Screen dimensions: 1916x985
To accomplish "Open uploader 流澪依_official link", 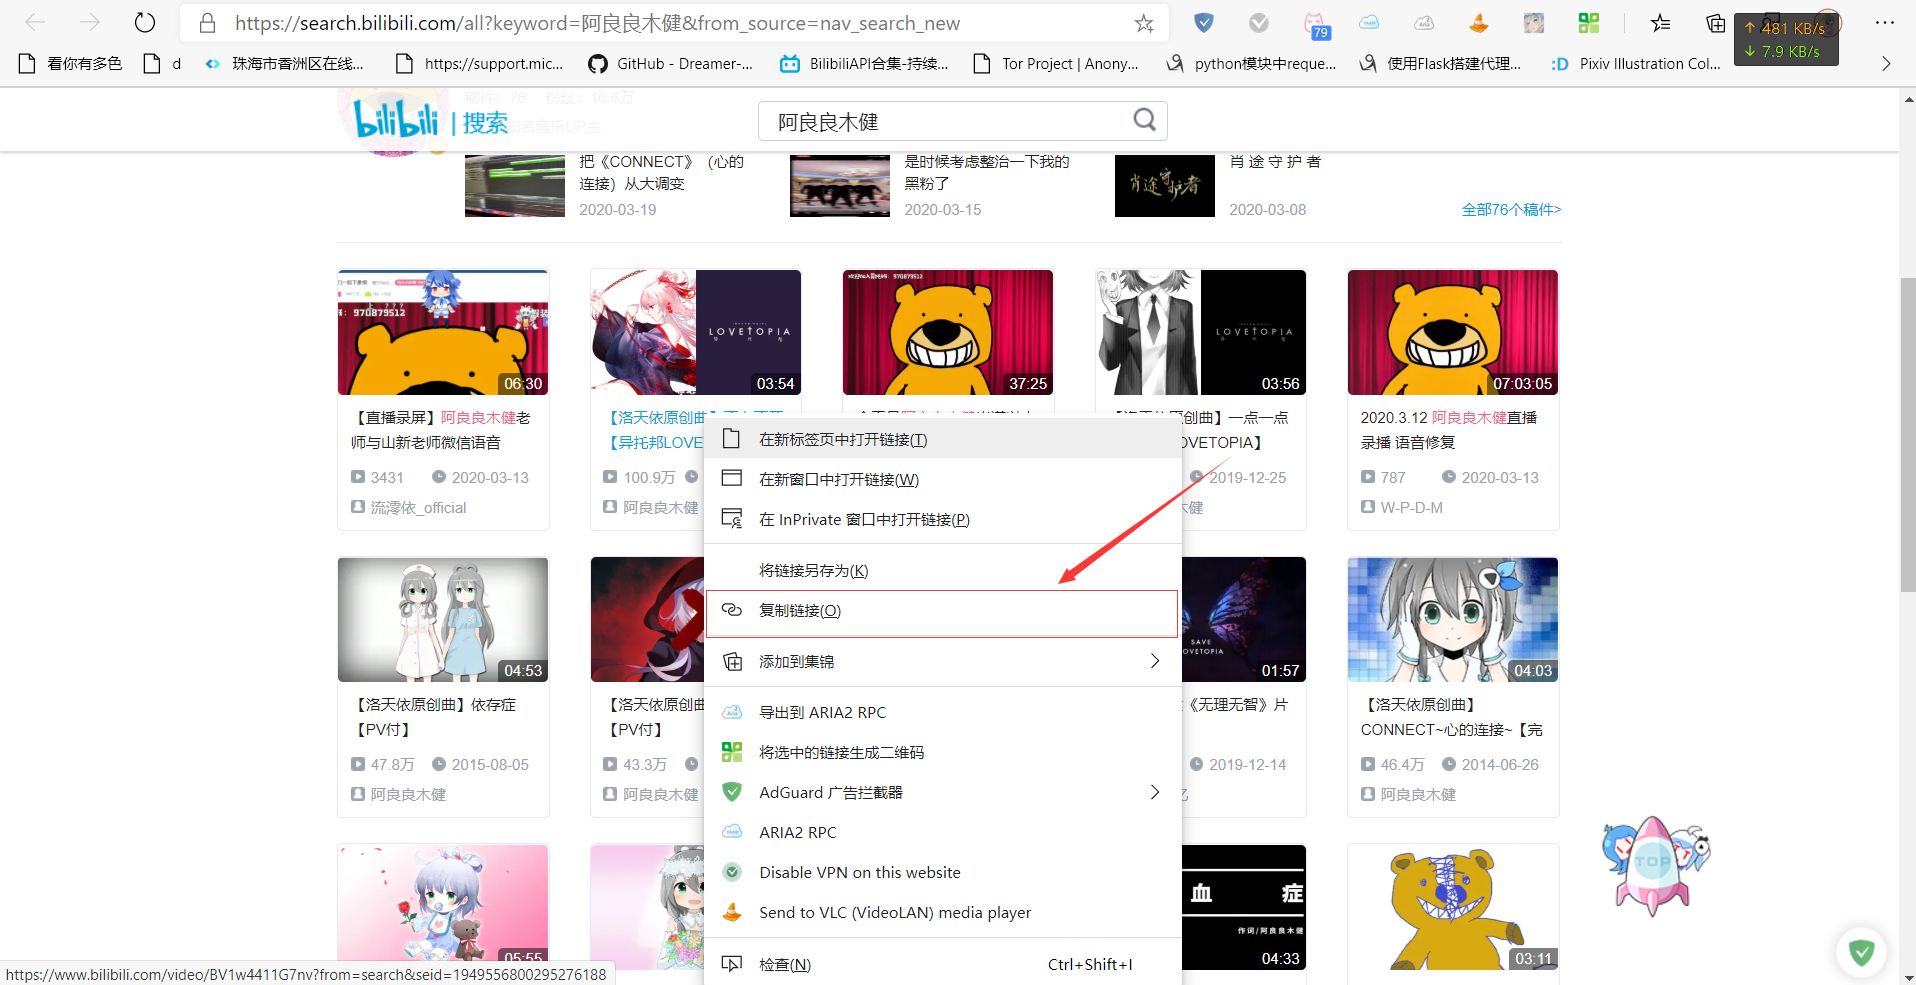I will click(x=418, y=507).
